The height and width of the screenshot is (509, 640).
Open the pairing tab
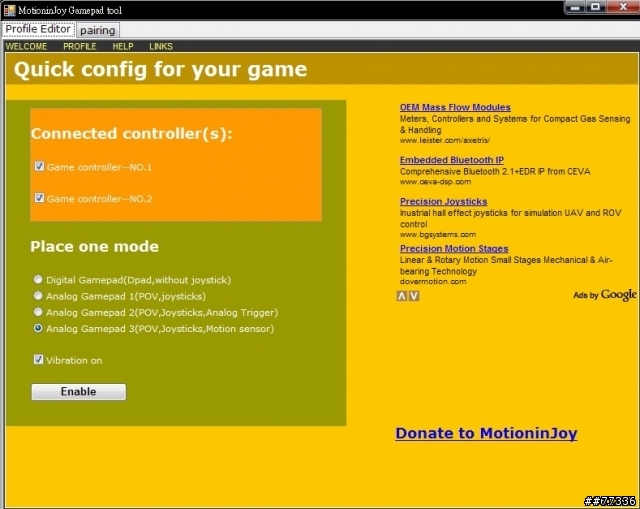click(x=98, y=30)
